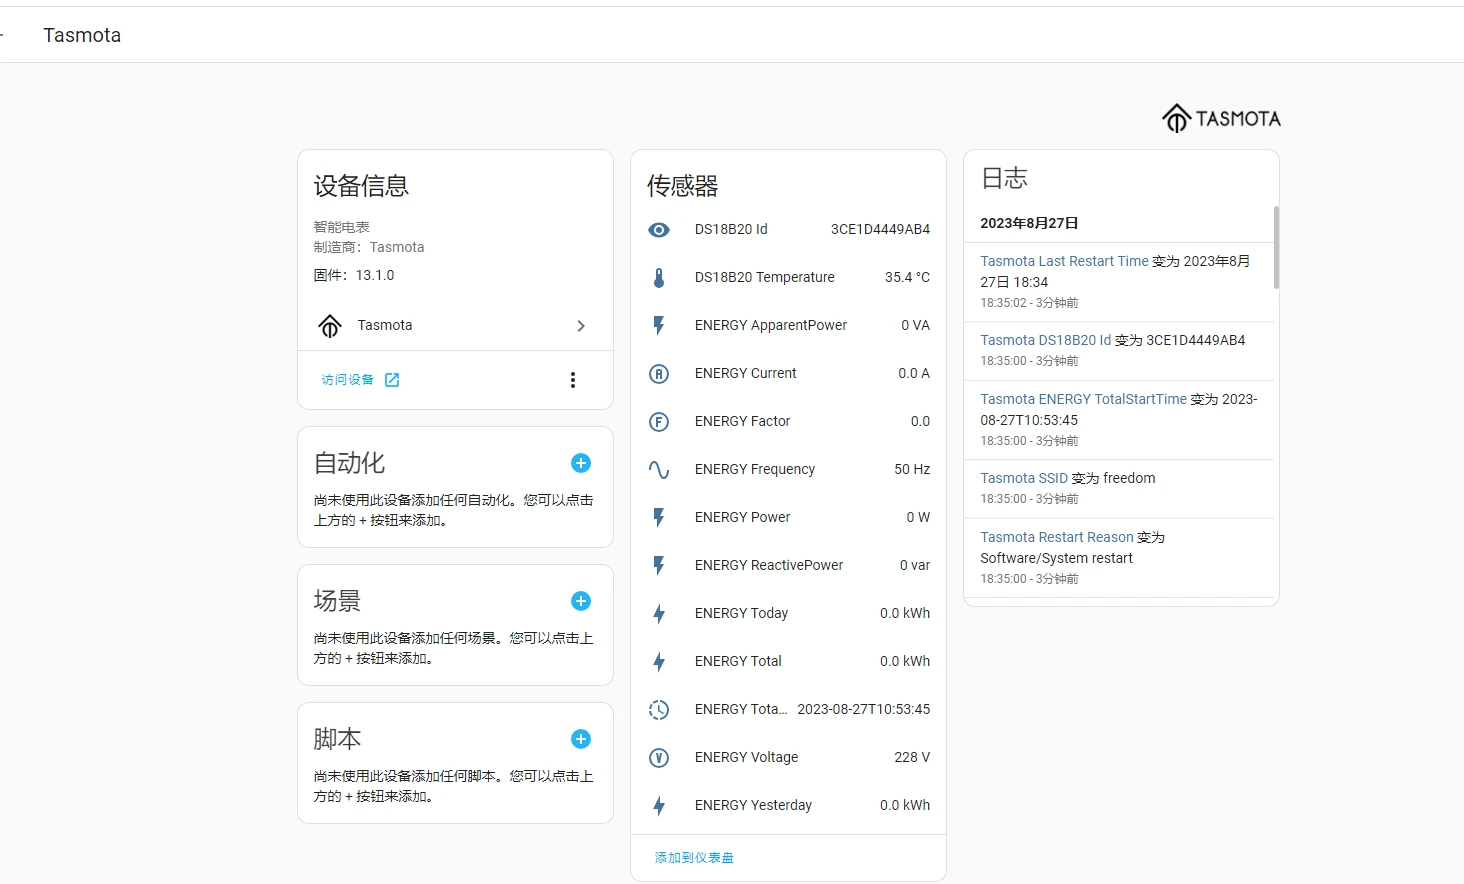This screenshot has height=884, width=1464.
Task: Open the three-dot device options menu
Action: 573,380
